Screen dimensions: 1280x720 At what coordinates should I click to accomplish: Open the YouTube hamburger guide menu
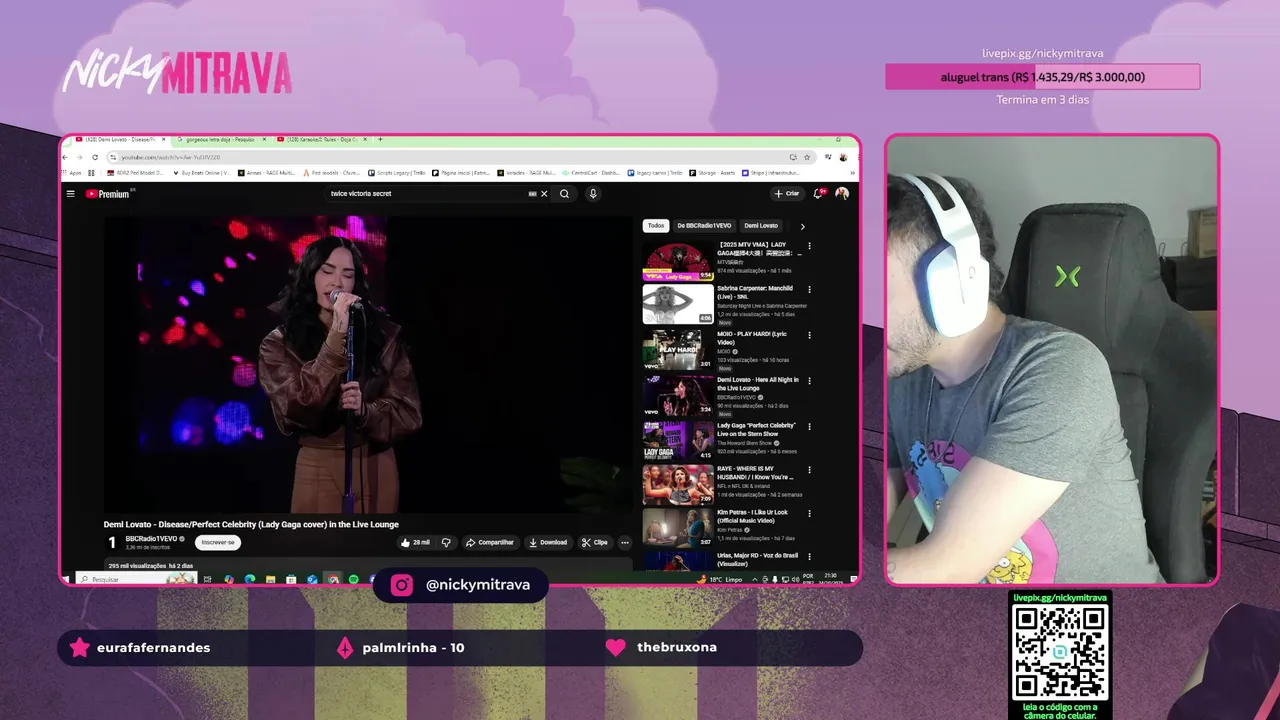[x=70, y=194]
